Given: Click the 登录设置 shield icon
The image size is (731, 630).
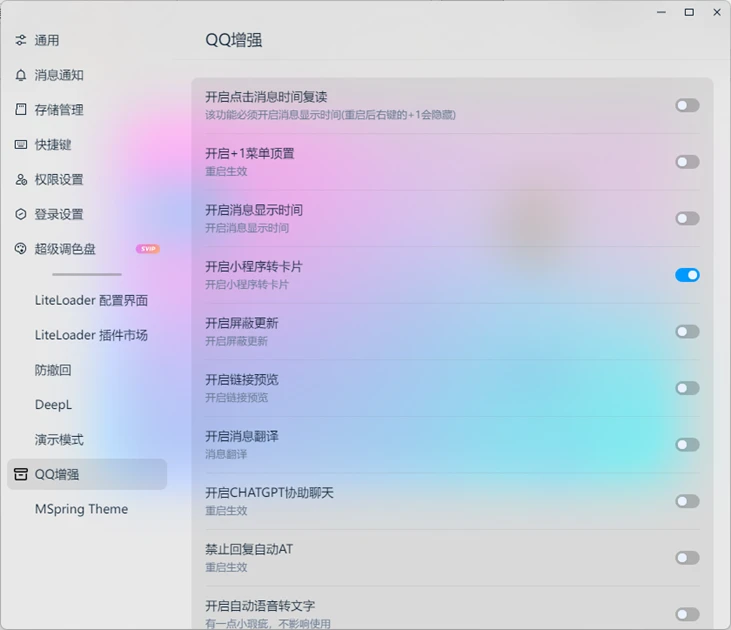Looking at the screenshot, I should point(21,214).
